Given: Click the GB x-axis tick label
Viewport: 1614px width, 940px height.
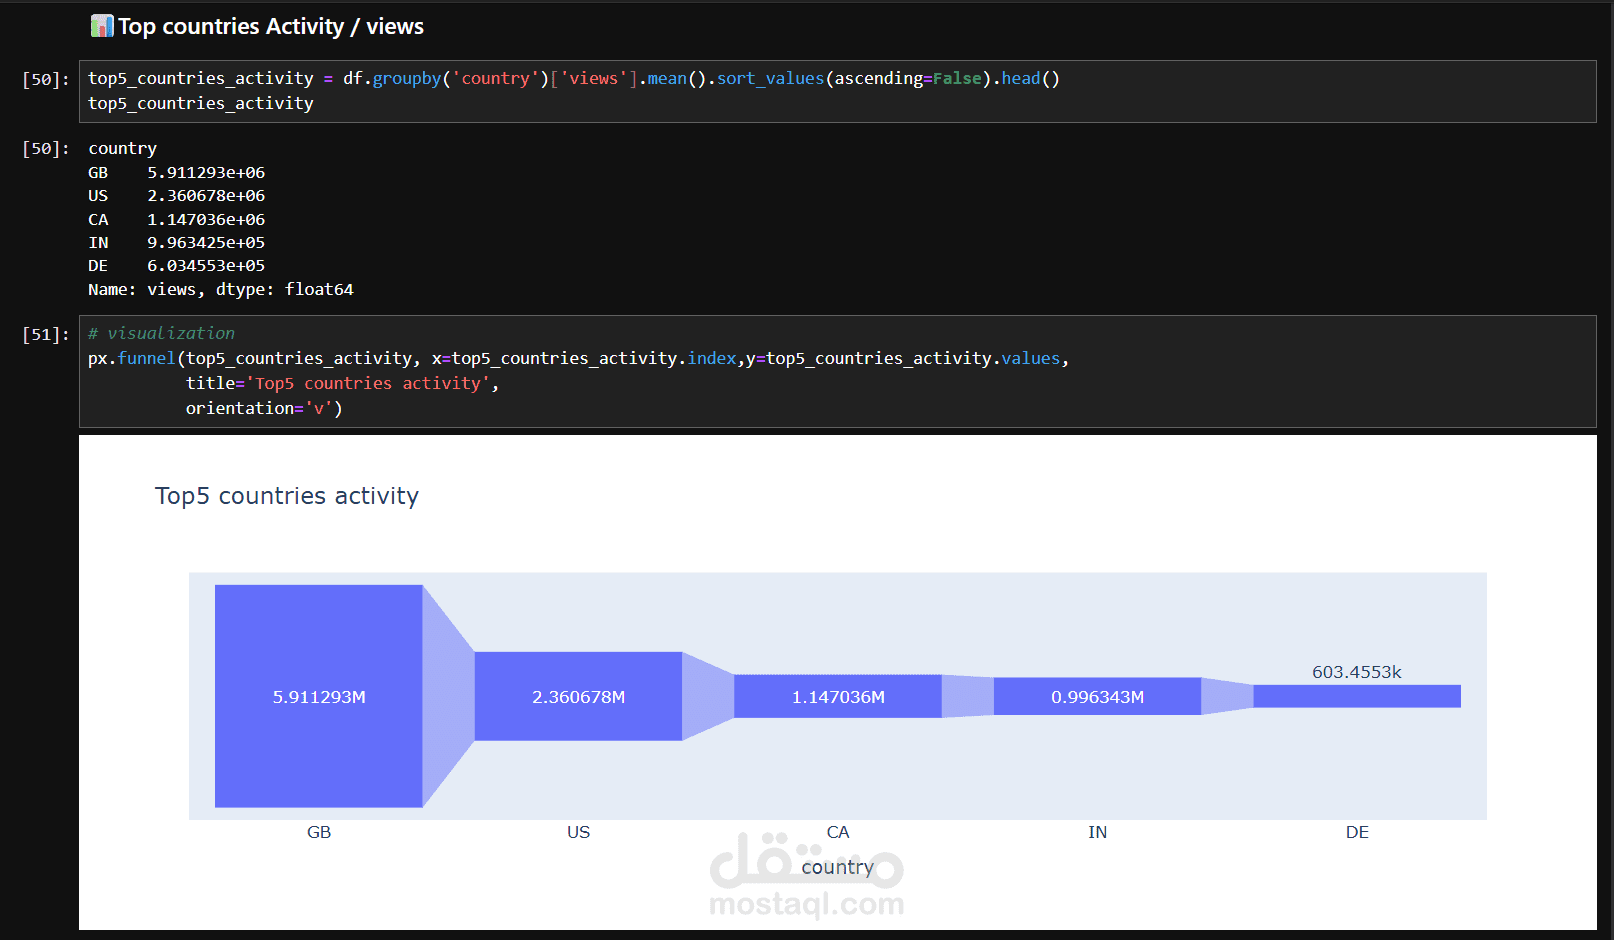Looking at the screenshot, I should point(319,832).
